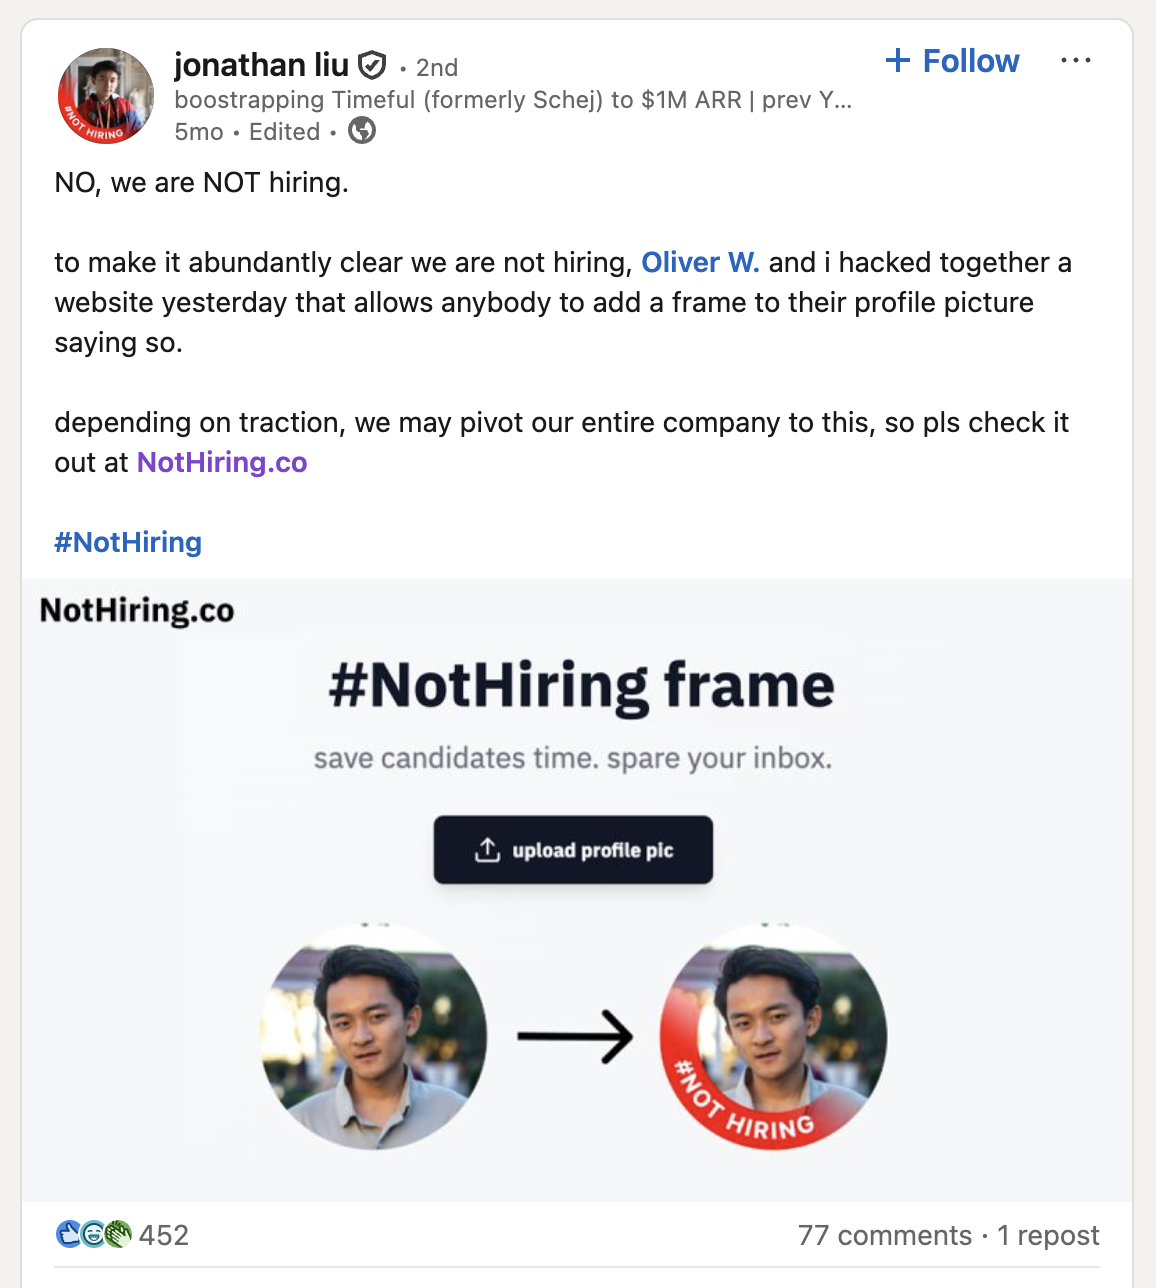Screen dimensions: 1156x1288
Task: Click the clapping celebrate reaction icon
Action: 119,1235
